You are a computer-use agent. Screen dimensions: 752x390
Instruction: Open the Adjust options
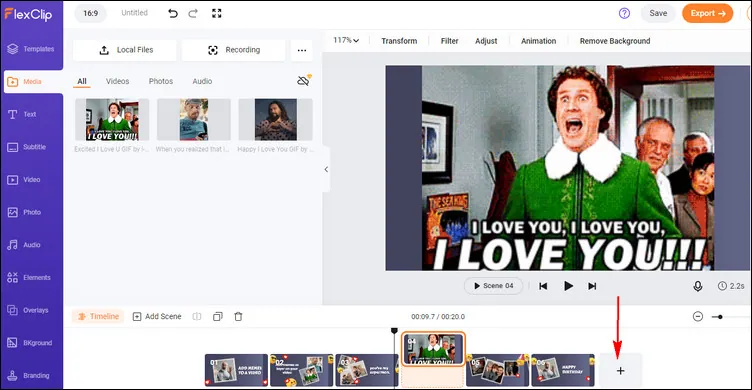click(486, 41)
